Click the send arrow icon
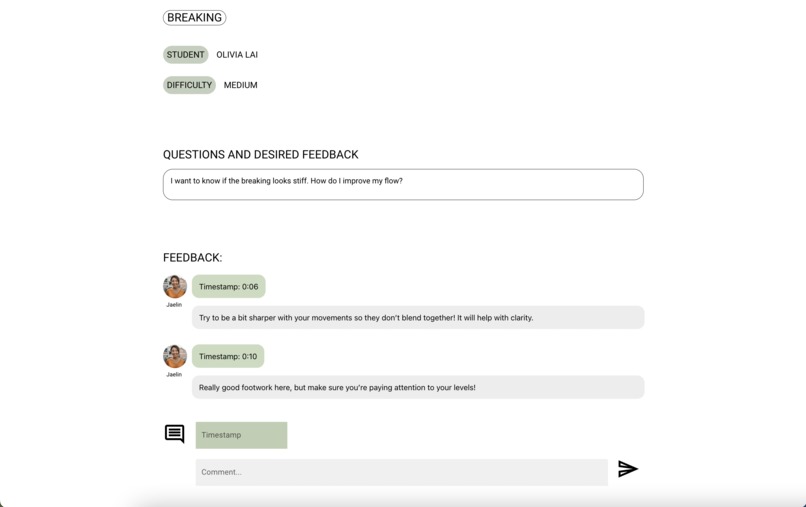The image size is (806, 507). click(x=628, y=468)
